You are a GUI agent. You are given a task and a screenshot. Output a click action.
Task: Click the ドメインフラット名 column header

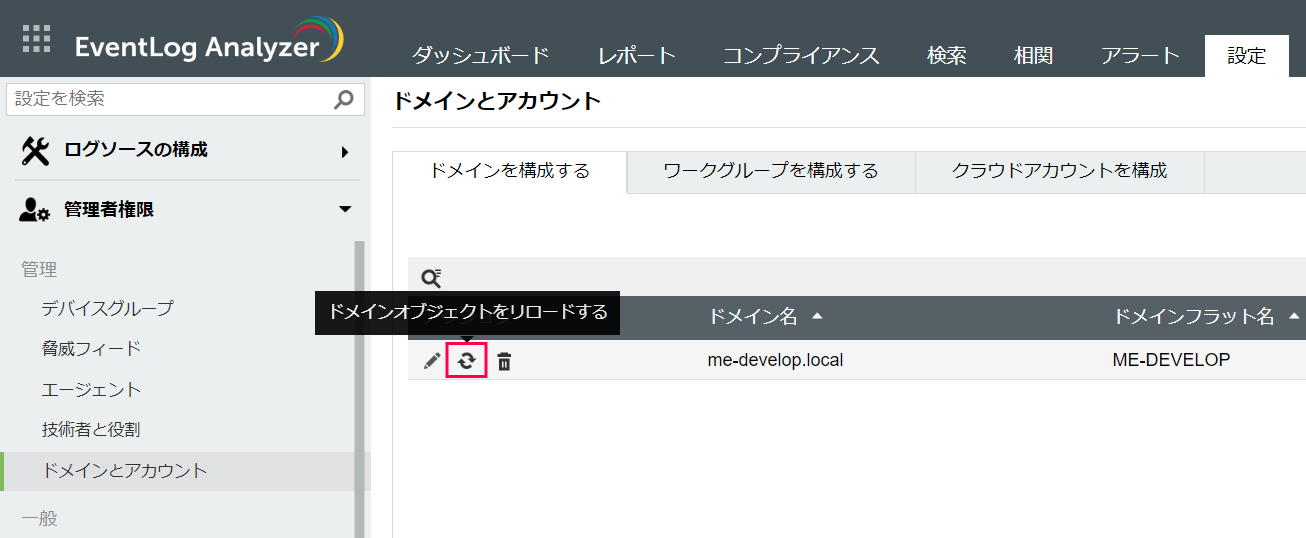pos(1194,317)
